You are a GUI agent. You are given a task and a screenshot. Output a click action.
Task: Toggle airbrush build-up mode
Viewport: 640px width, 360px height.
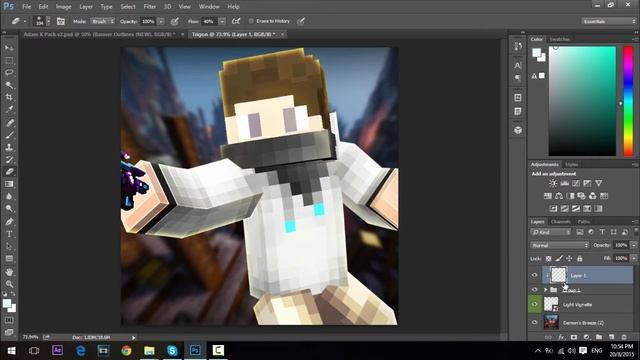236,21
